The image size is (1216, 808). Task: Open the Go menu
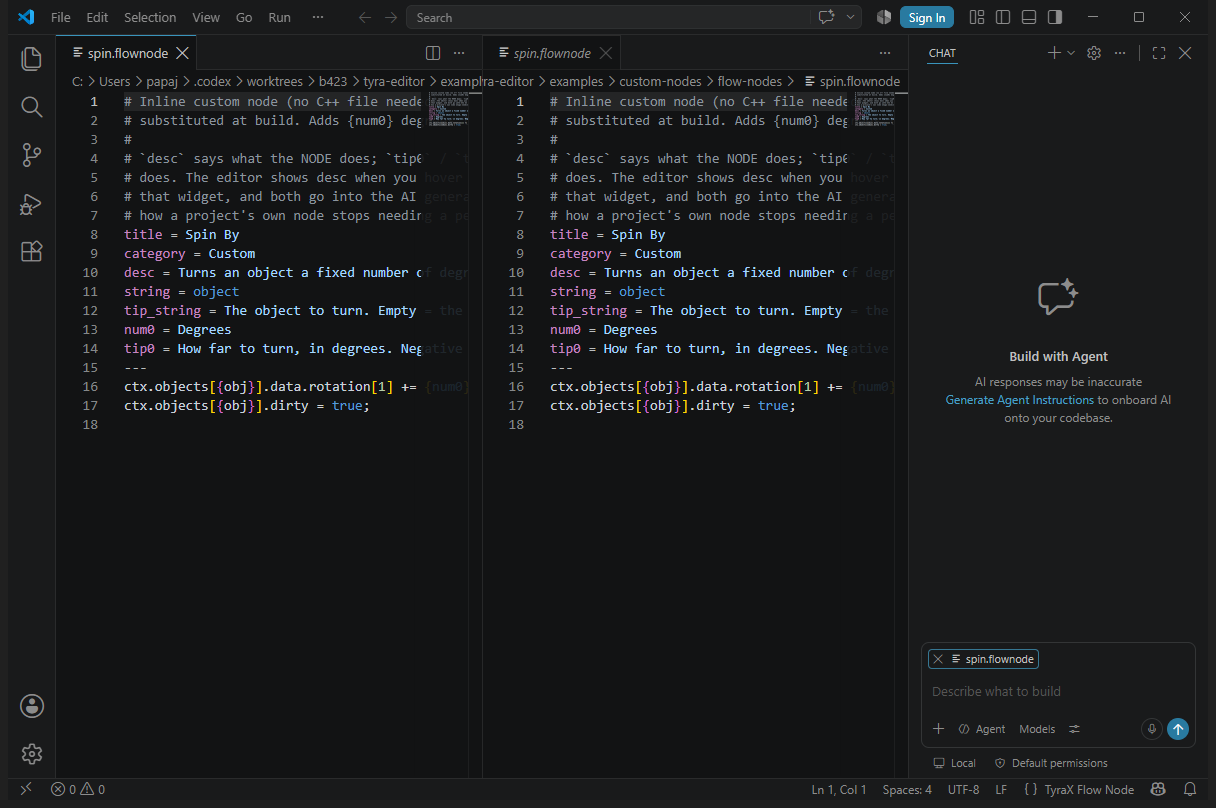point(244,17)
